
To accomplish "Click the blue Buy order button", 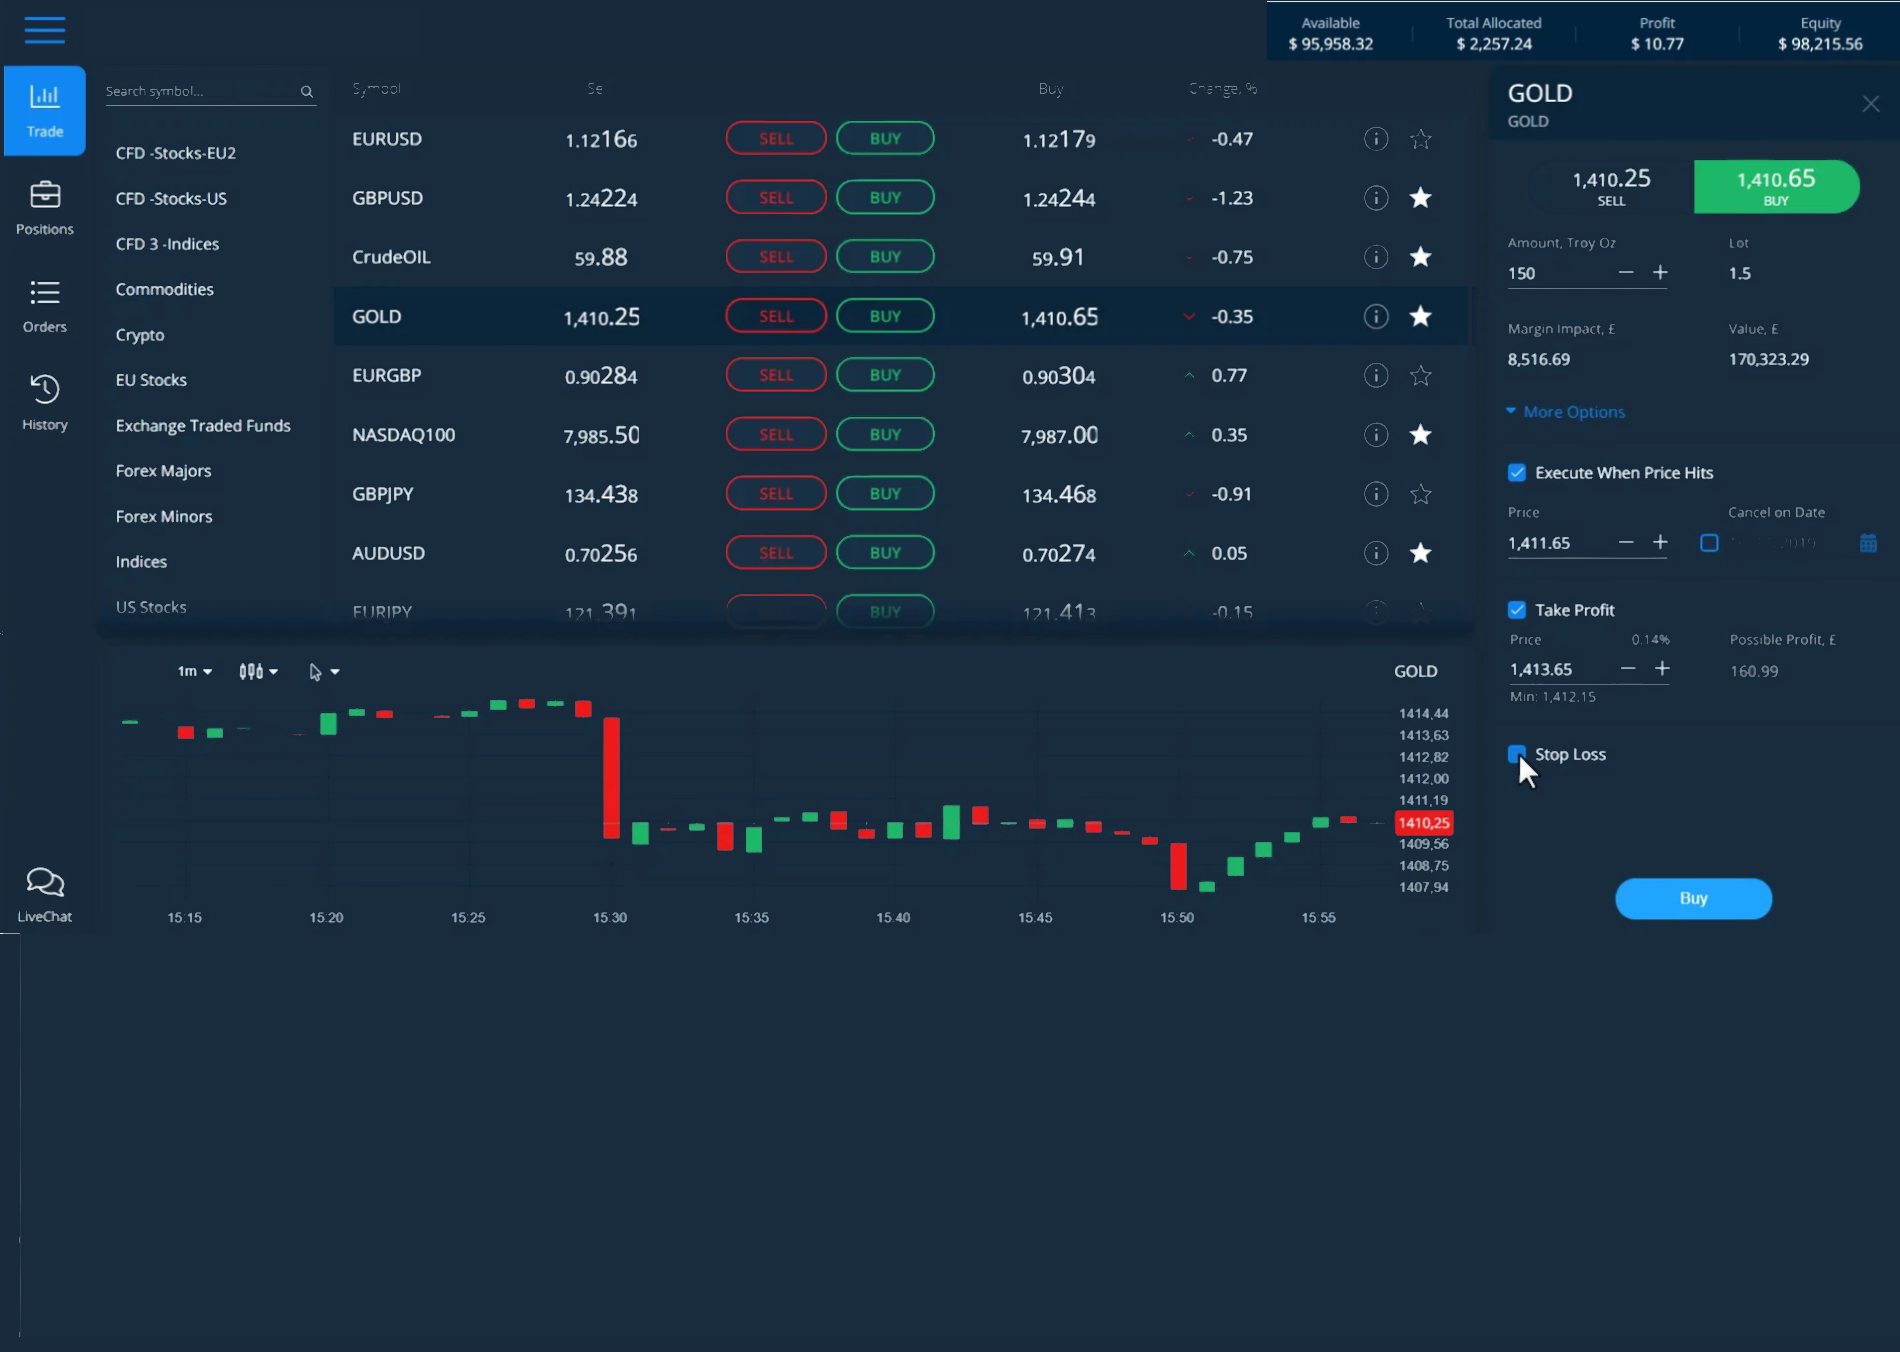I will coord(1693,899).
